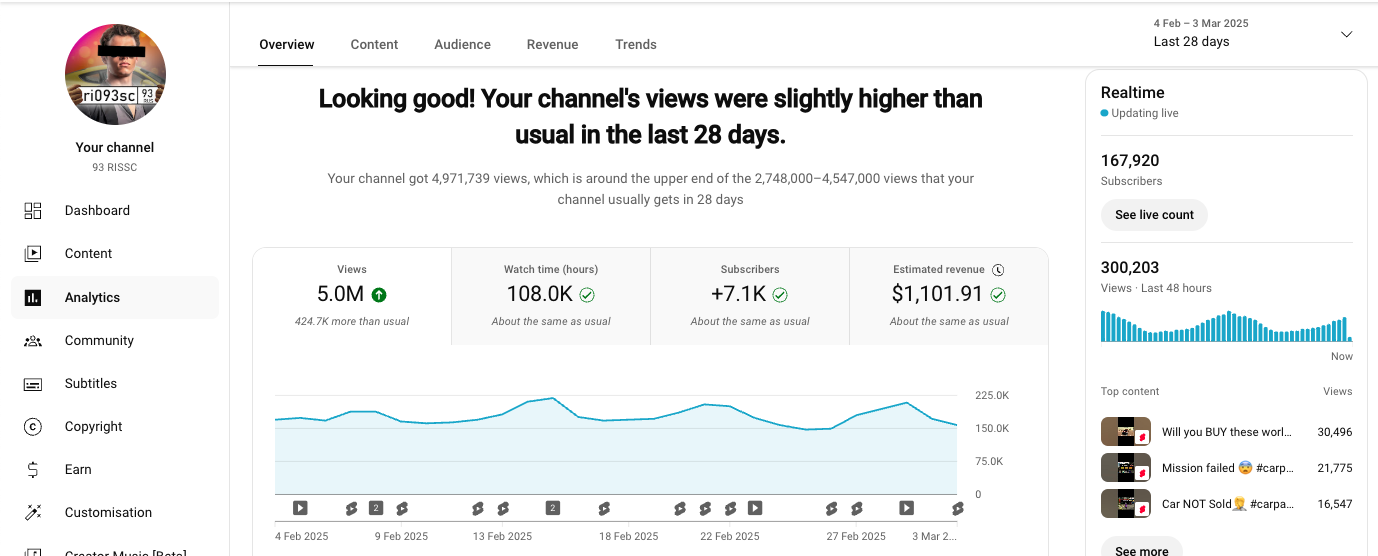Screen dimensions: 1378x556
Task: Open the Customisation magic wand icon
Action: pos(33,513)
